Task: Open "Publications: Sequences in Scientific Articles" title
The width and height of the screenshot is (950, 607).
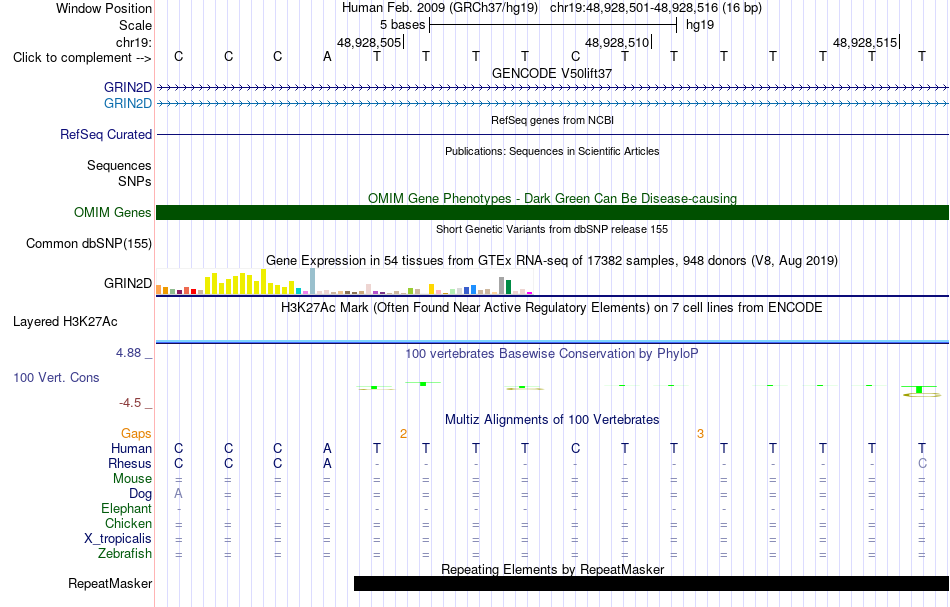Action: [552, 151]
